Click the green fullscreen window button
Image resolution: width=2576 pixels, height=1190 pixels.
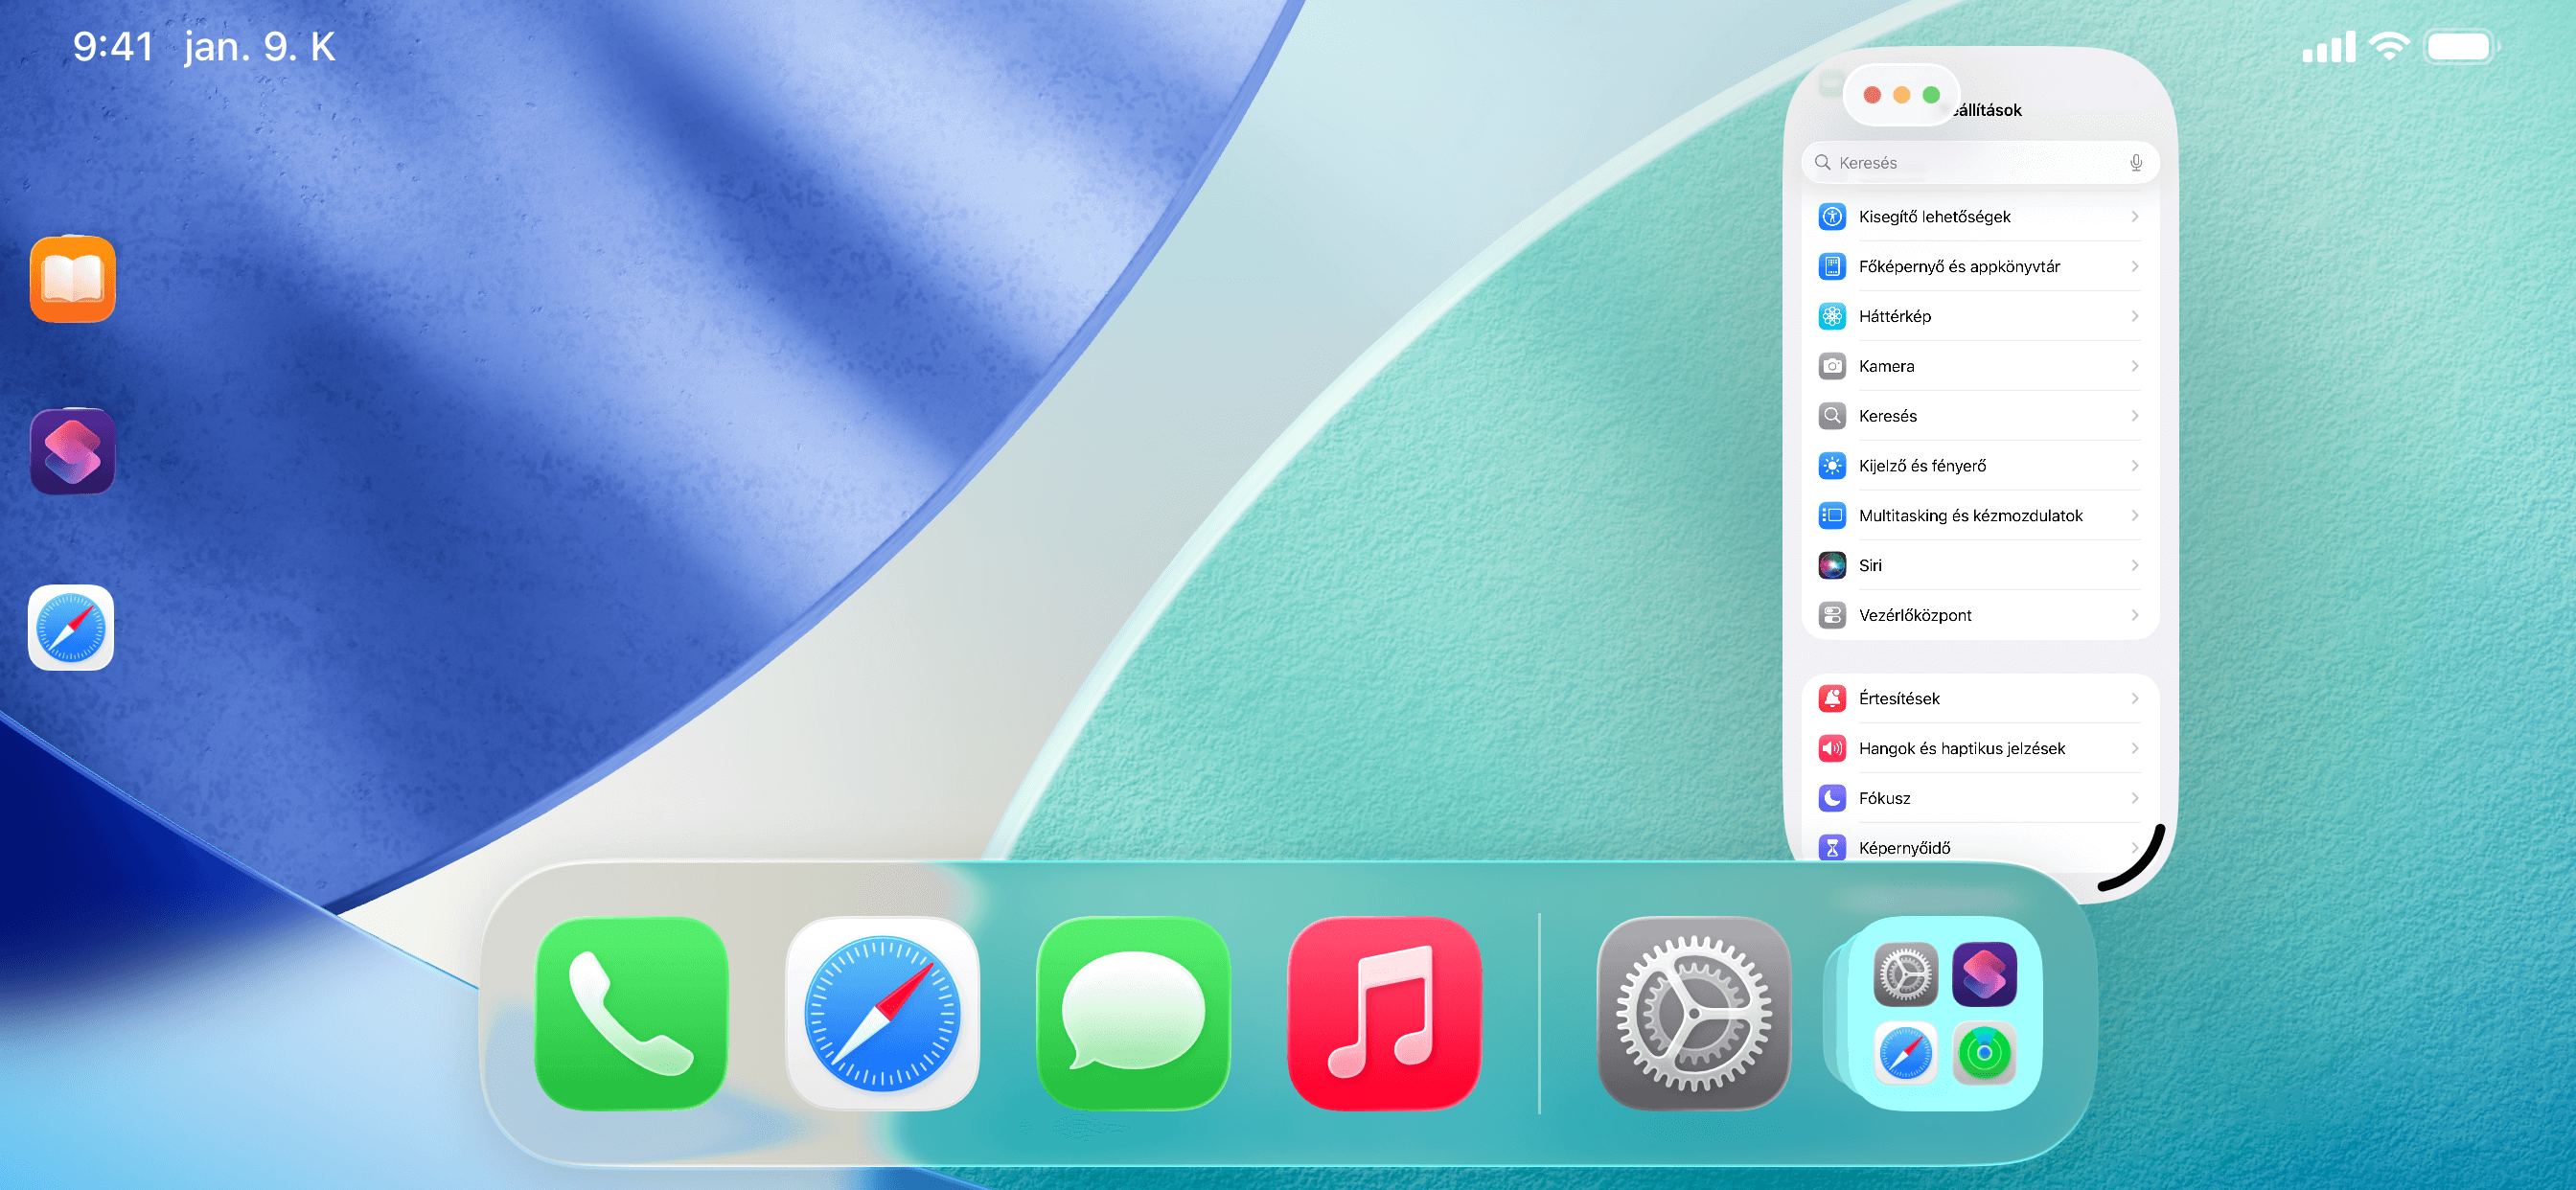tap(1931, 95)
